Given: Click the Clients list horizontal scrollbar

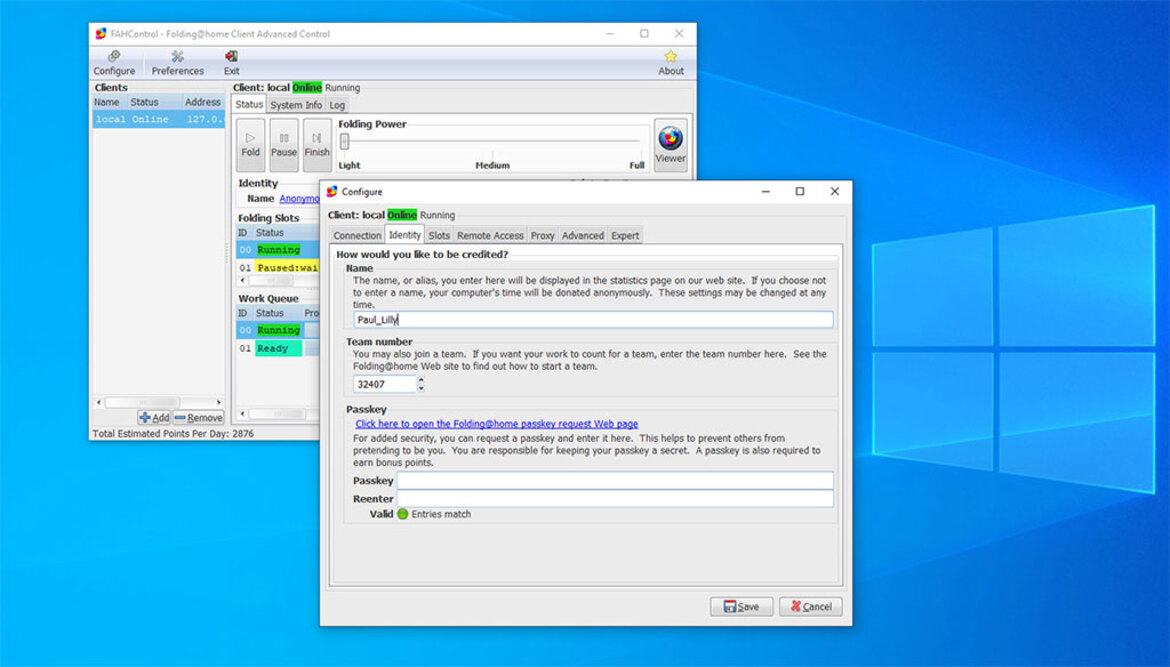Looking at the screenshot, I should coord(158,402).
